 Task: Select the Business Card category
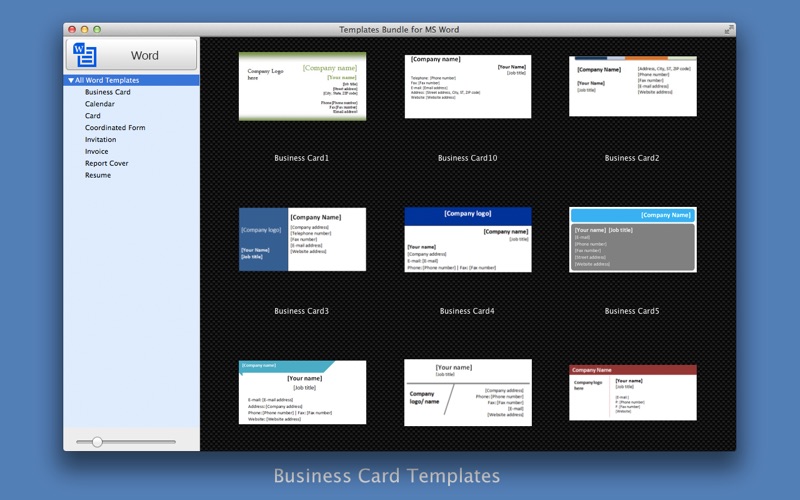(x=108, y=92)
